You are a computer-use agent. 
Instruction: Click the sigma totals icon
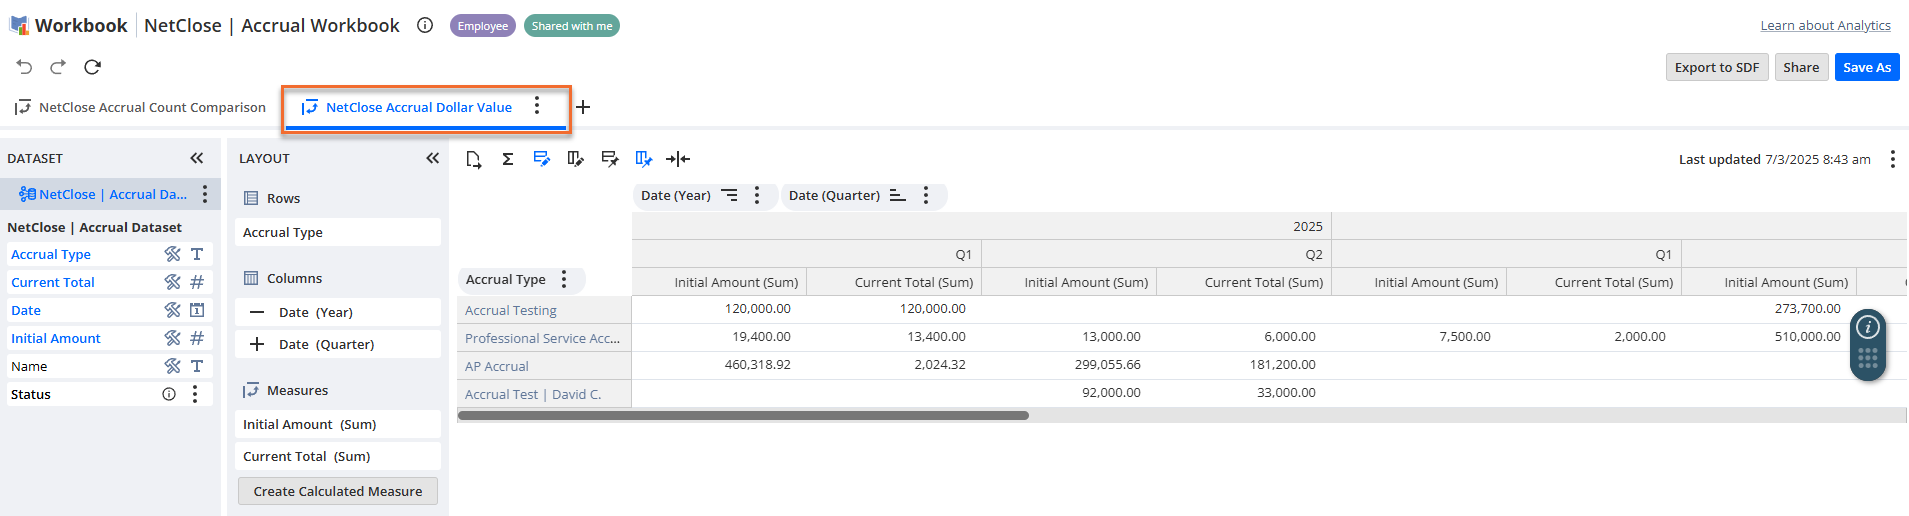(508, 159)
